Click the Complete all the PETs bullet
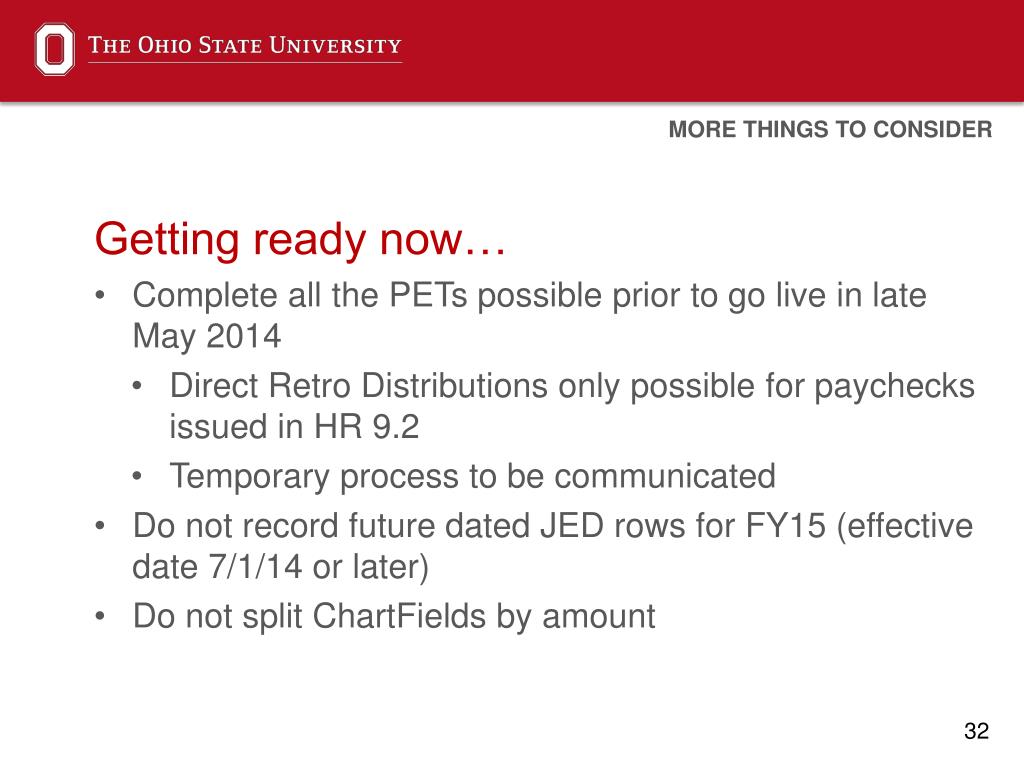Screen dimensions: 1024x768 (530, 315)
